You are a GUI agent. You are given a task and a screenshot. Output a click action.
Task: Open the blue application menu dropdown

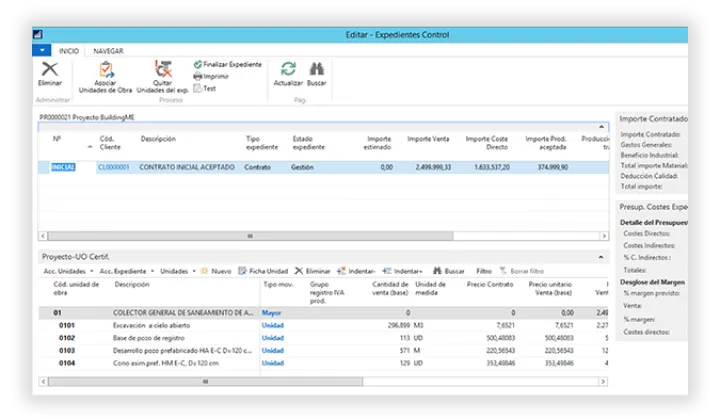[42, 49]
